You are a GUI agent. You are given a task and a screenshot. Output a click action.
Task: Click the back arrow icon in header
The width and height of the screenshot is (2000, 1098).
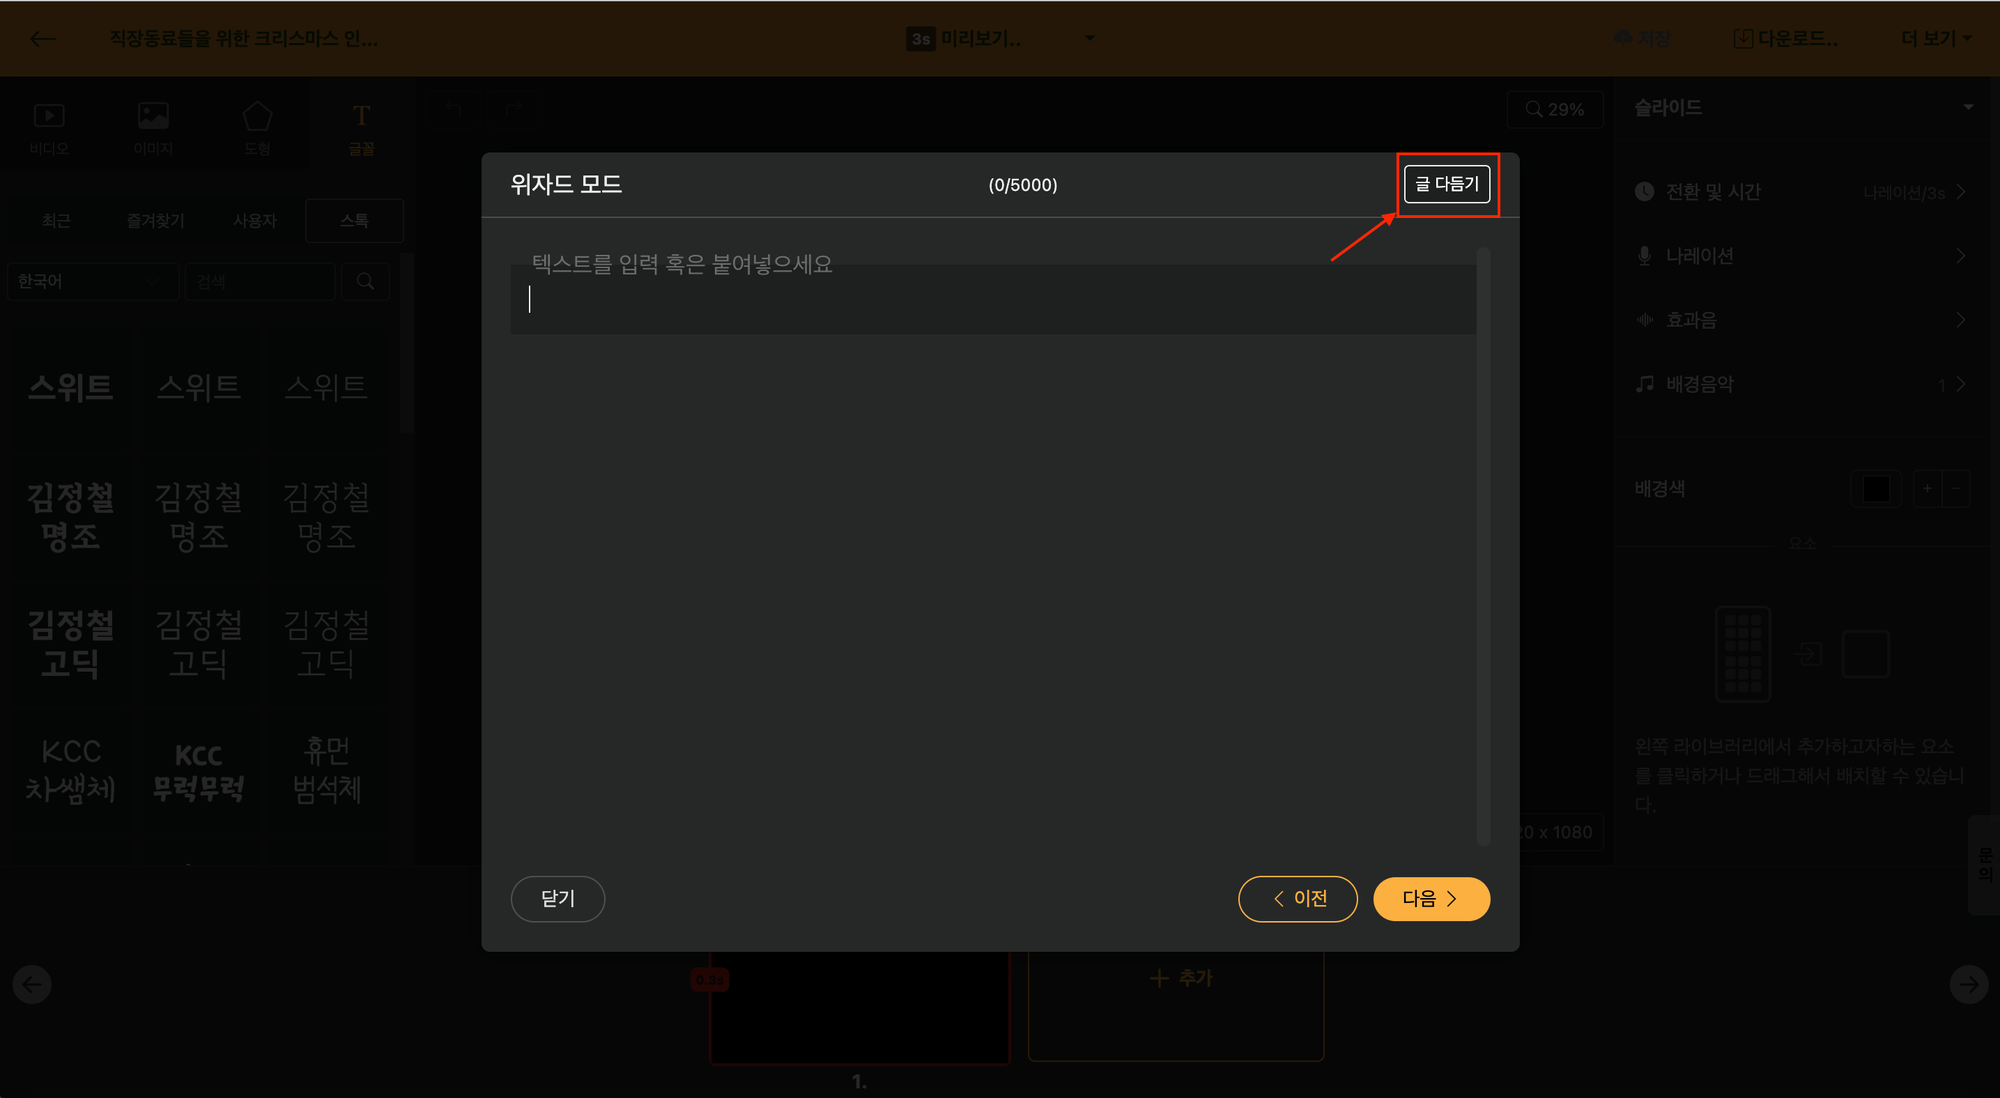(x=43, y=39)
